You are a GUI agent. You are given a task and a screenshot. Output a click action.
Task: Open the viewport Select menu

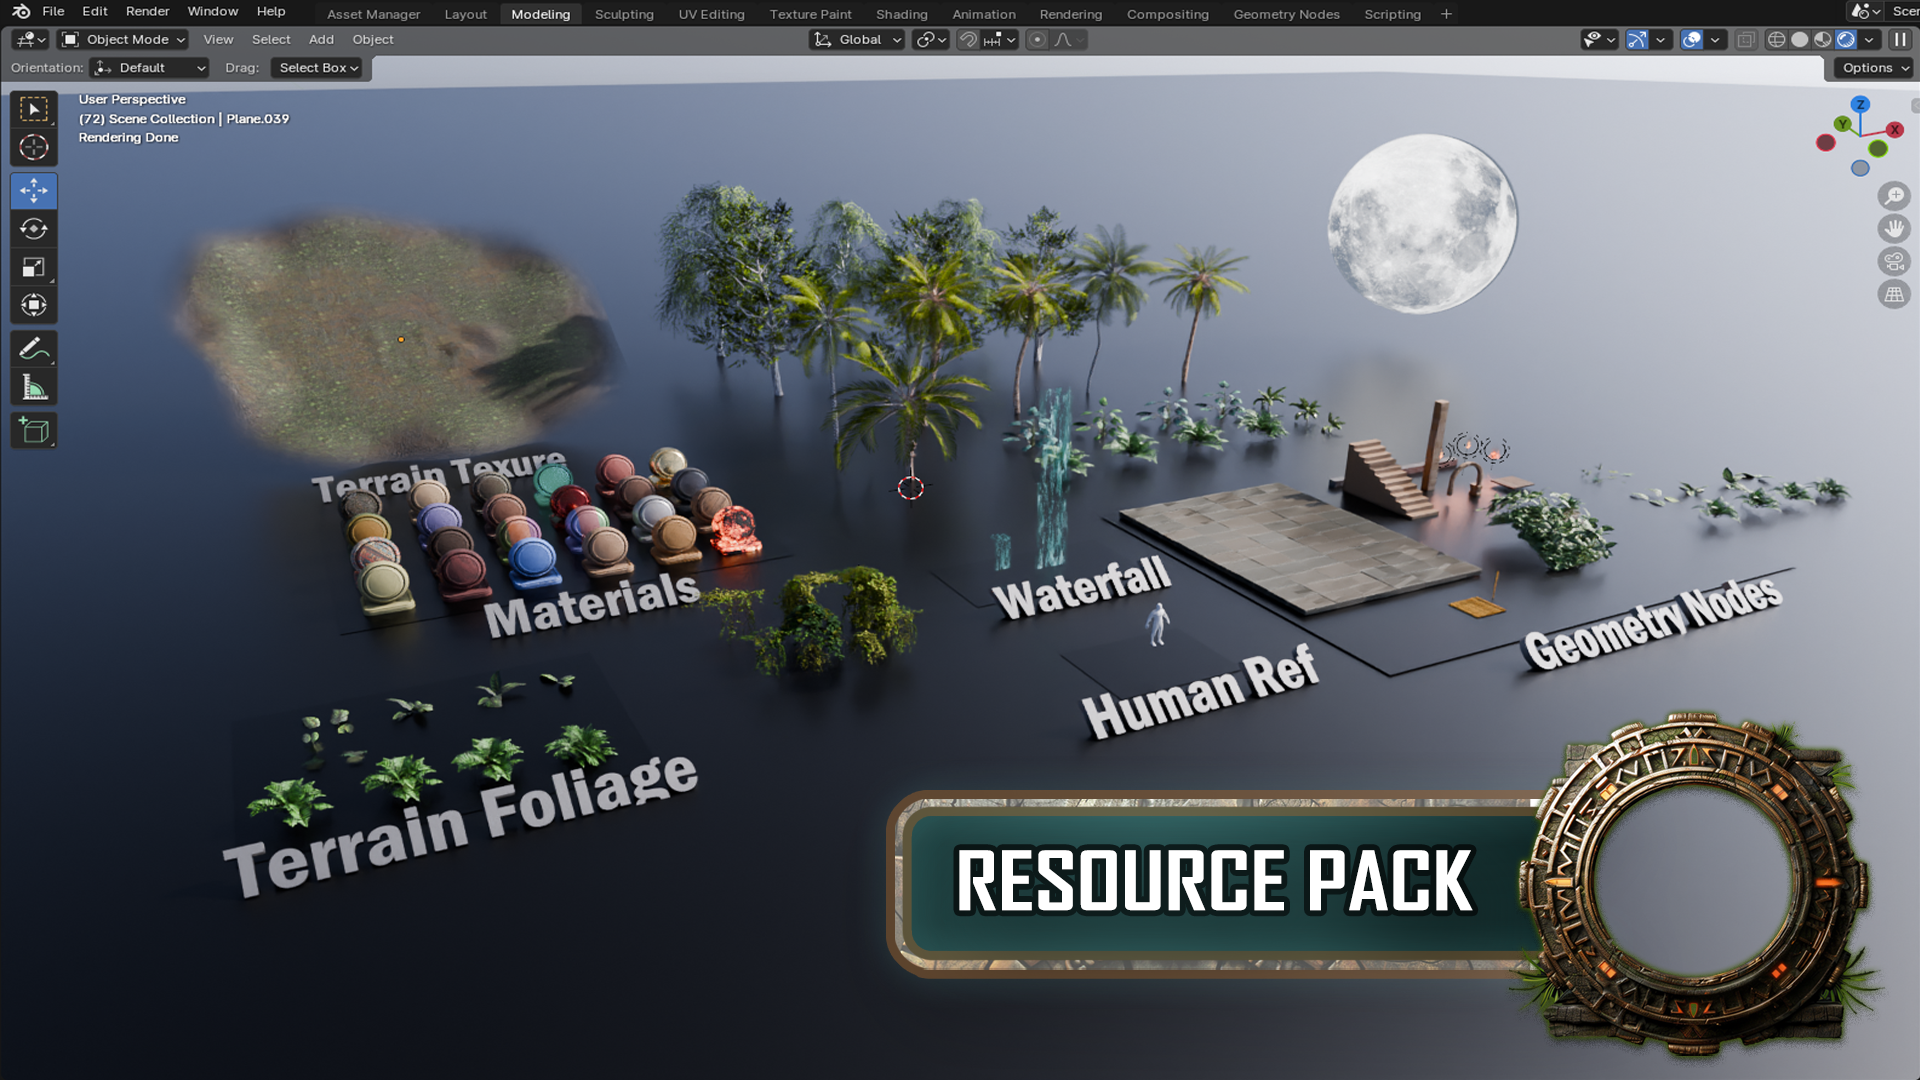[271, 40]
